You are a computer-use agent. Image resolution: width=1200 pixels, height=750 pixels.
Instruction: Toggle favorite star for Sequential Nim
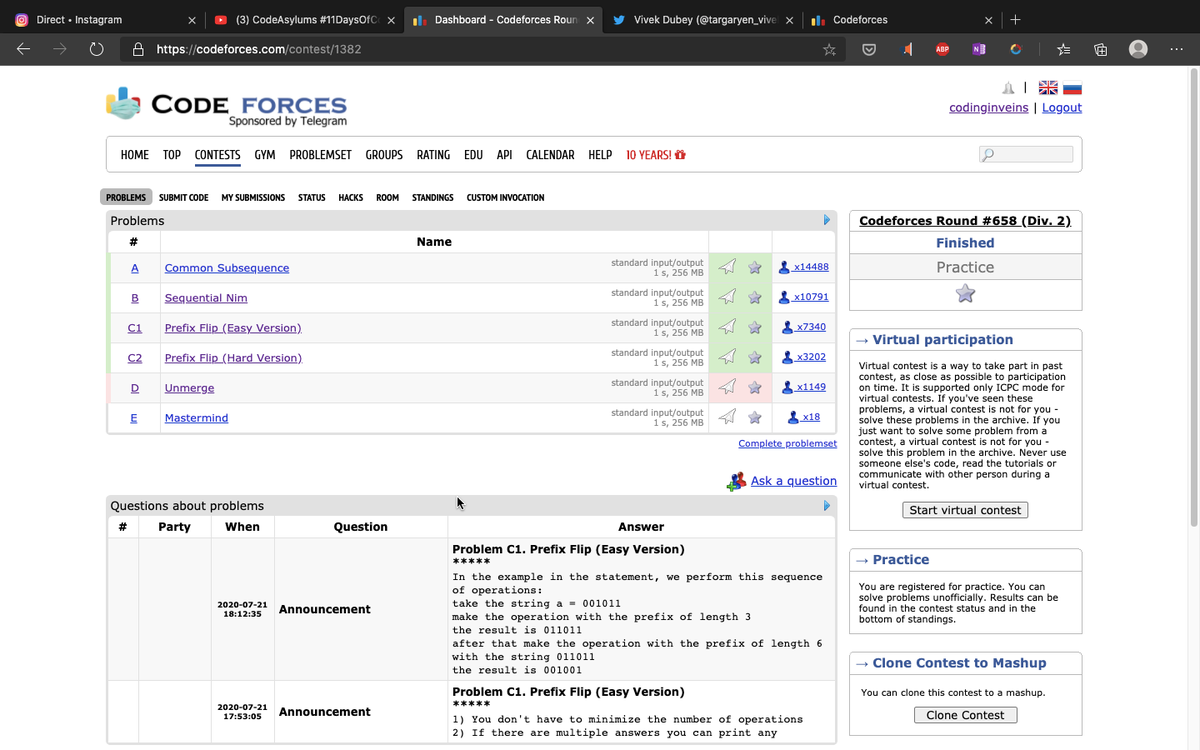pyautogui.click(x=755, y=297)
